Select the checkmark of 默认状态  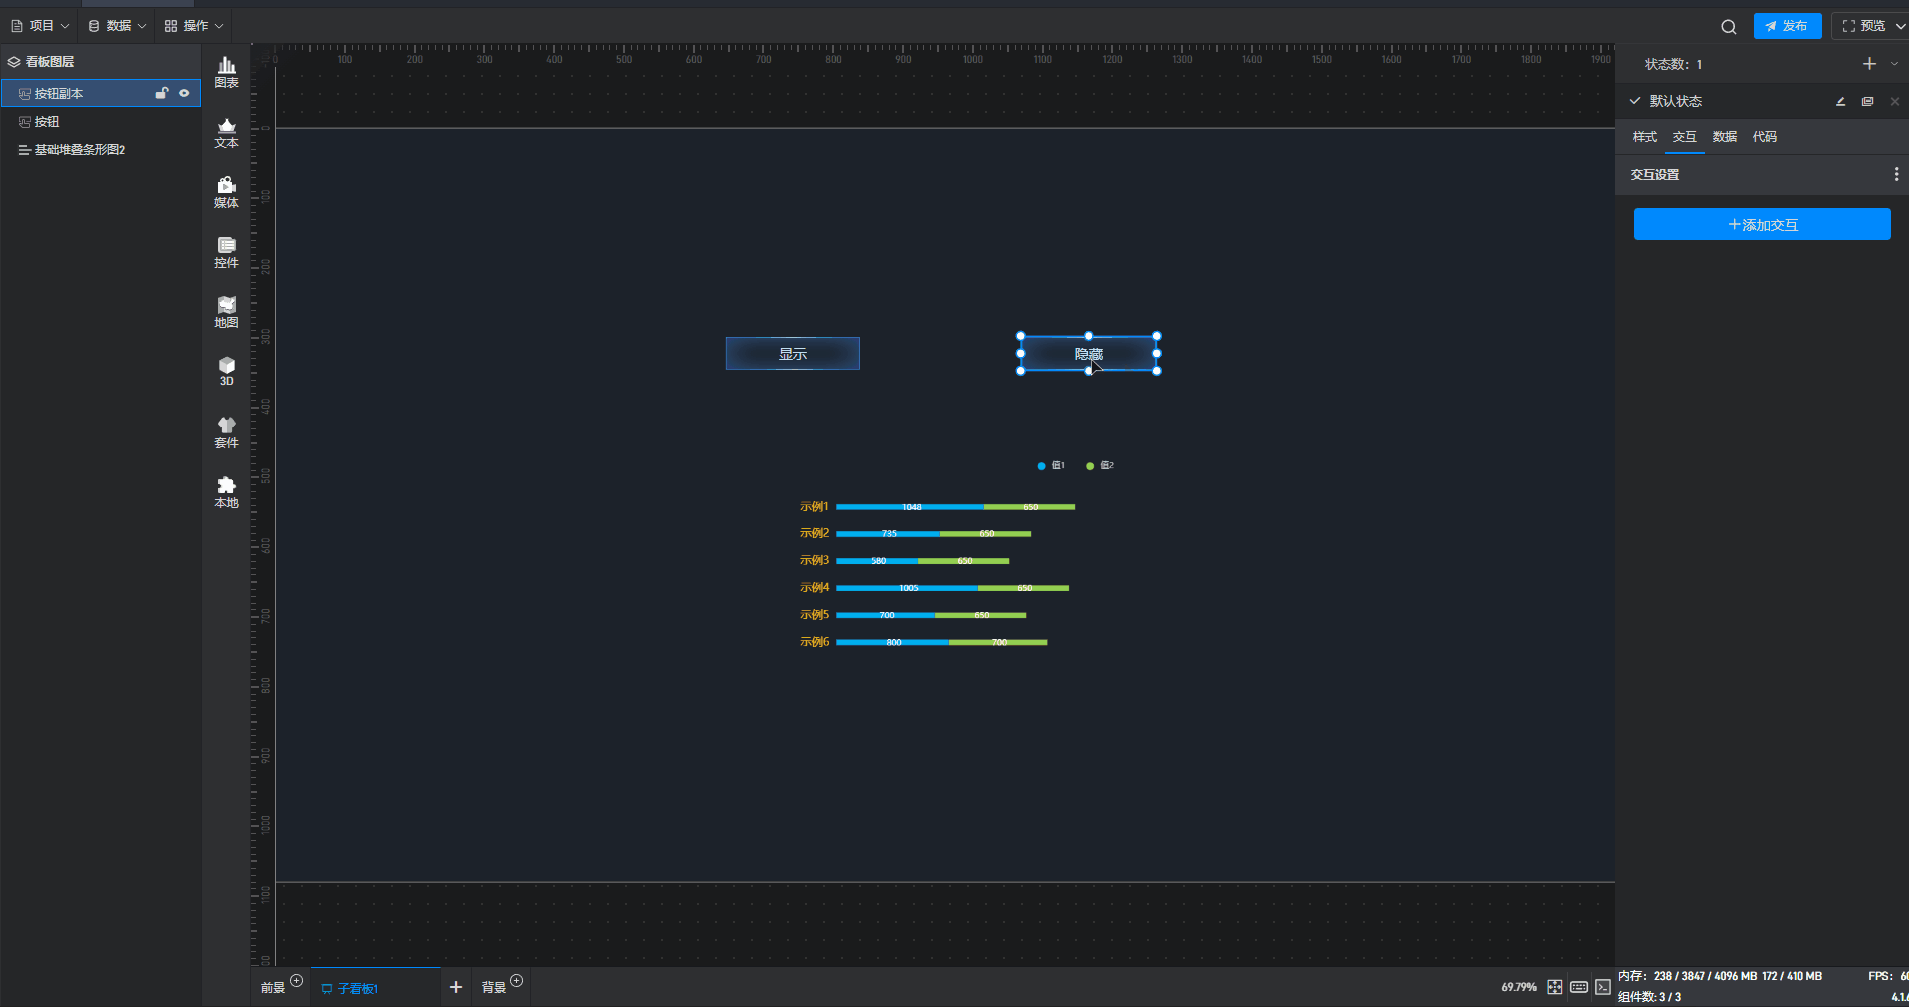pyautogui.click(x=1635, y=101)
